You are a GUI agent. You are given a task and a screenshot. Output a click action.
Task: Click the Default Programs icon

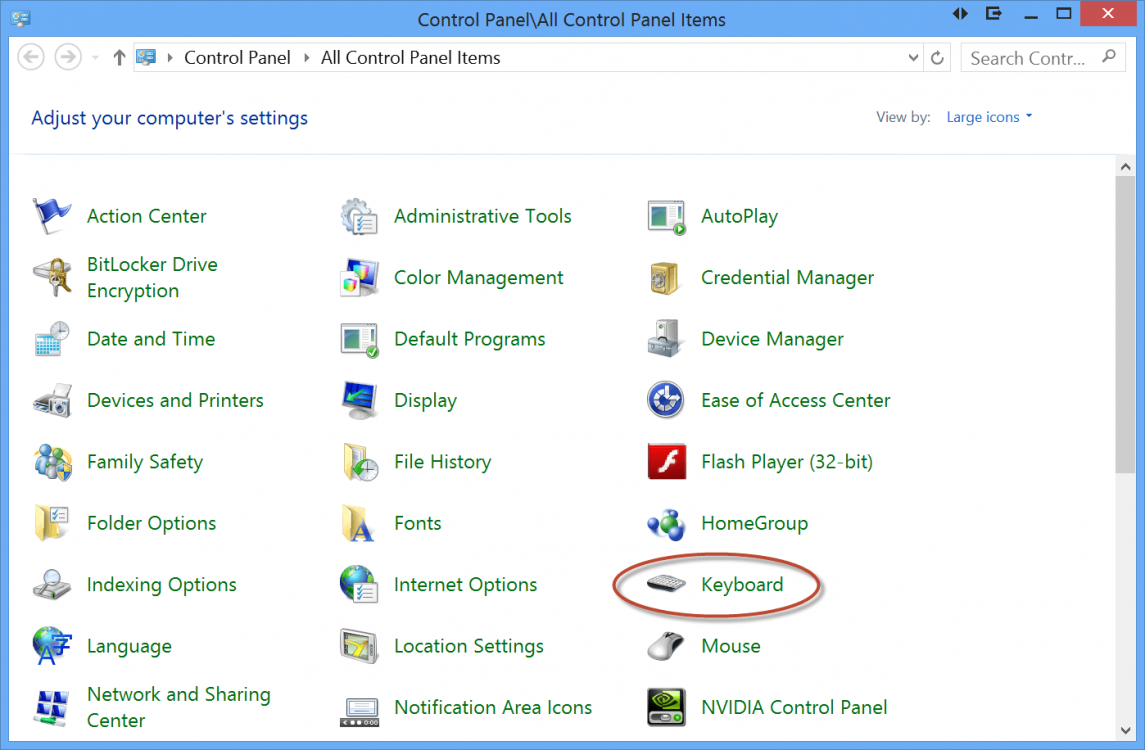point(359,339)
